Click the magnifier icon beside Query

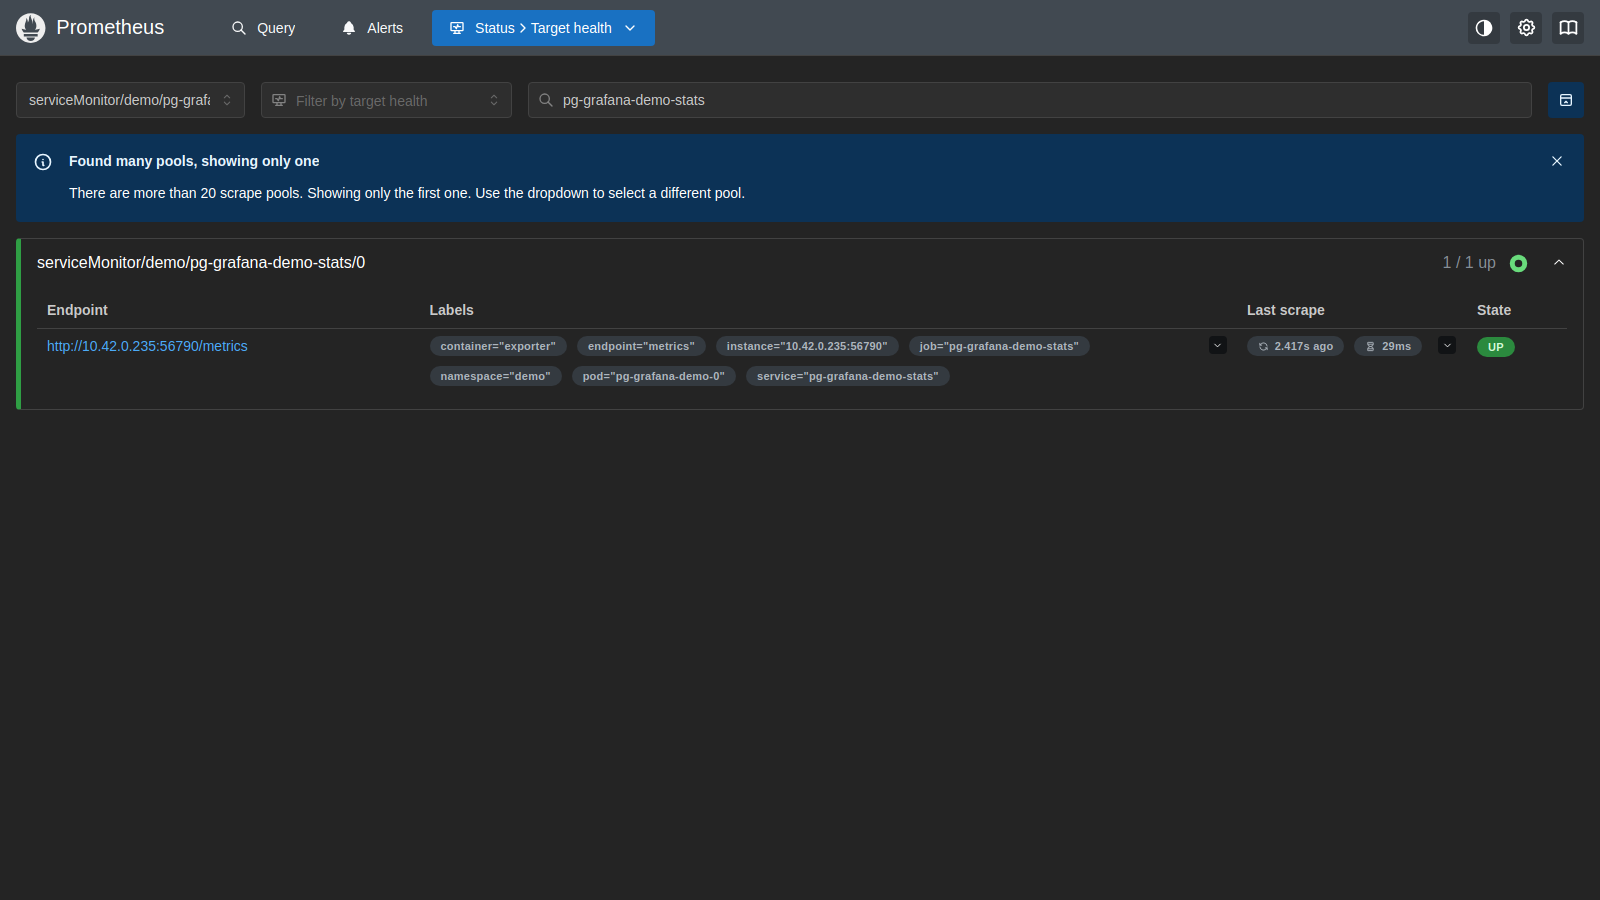[x=239, y=28]
